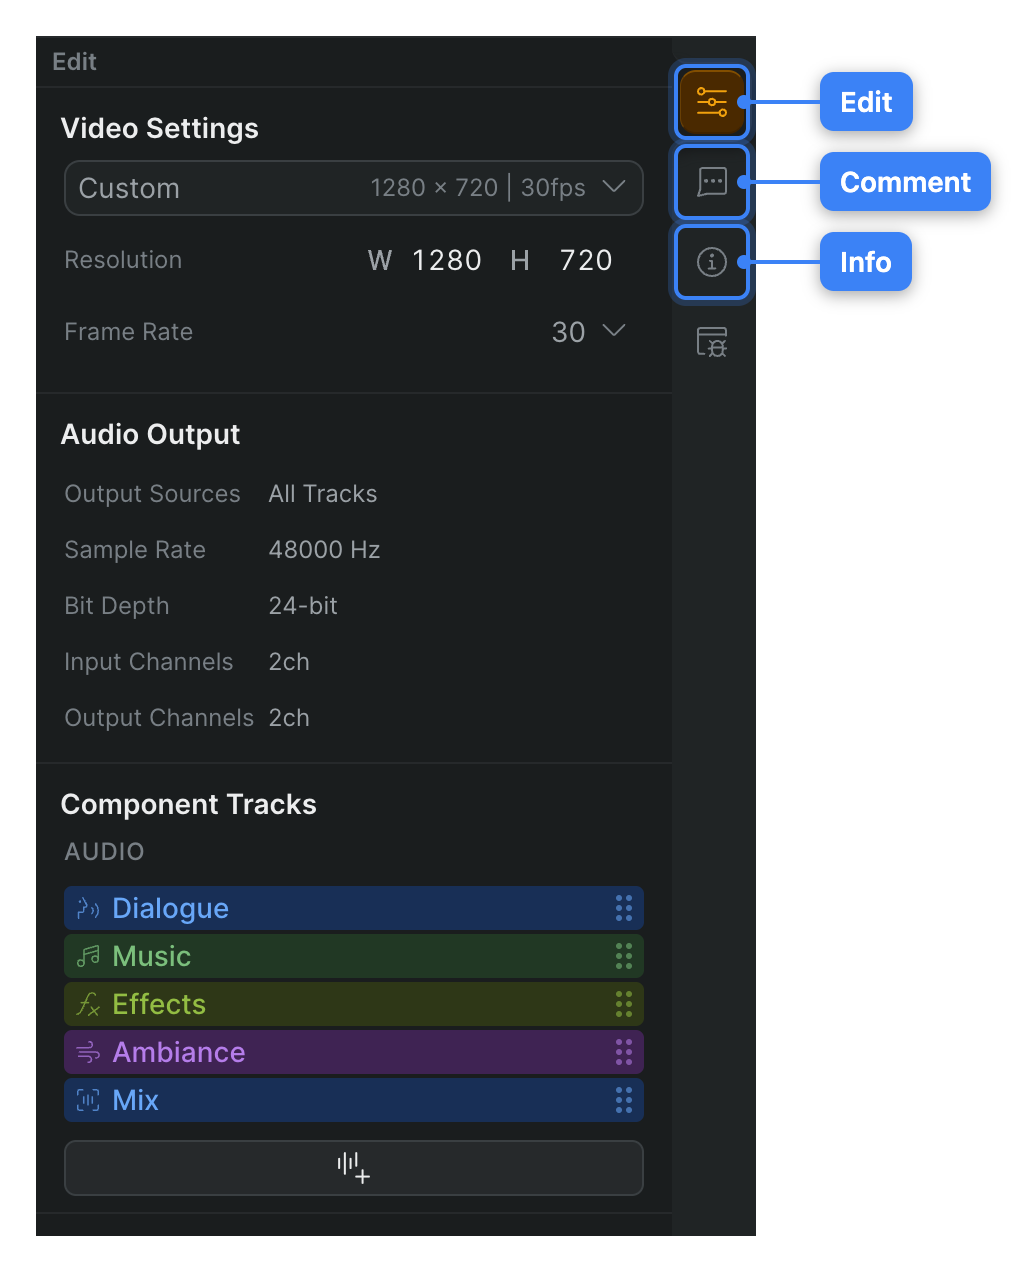1028x1272 pixels.
Task: Click the Video Settings heading
Action: [160, 128]
